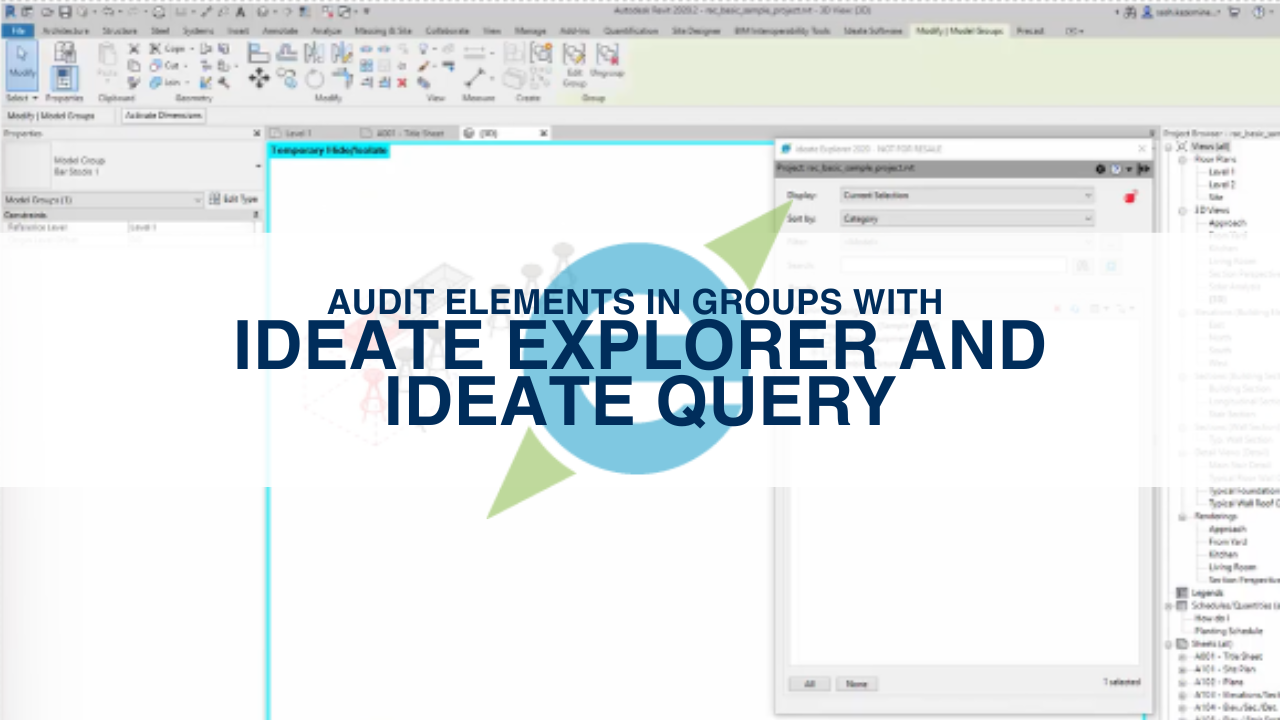Open the Select panel dropdown

pos(22,98)
